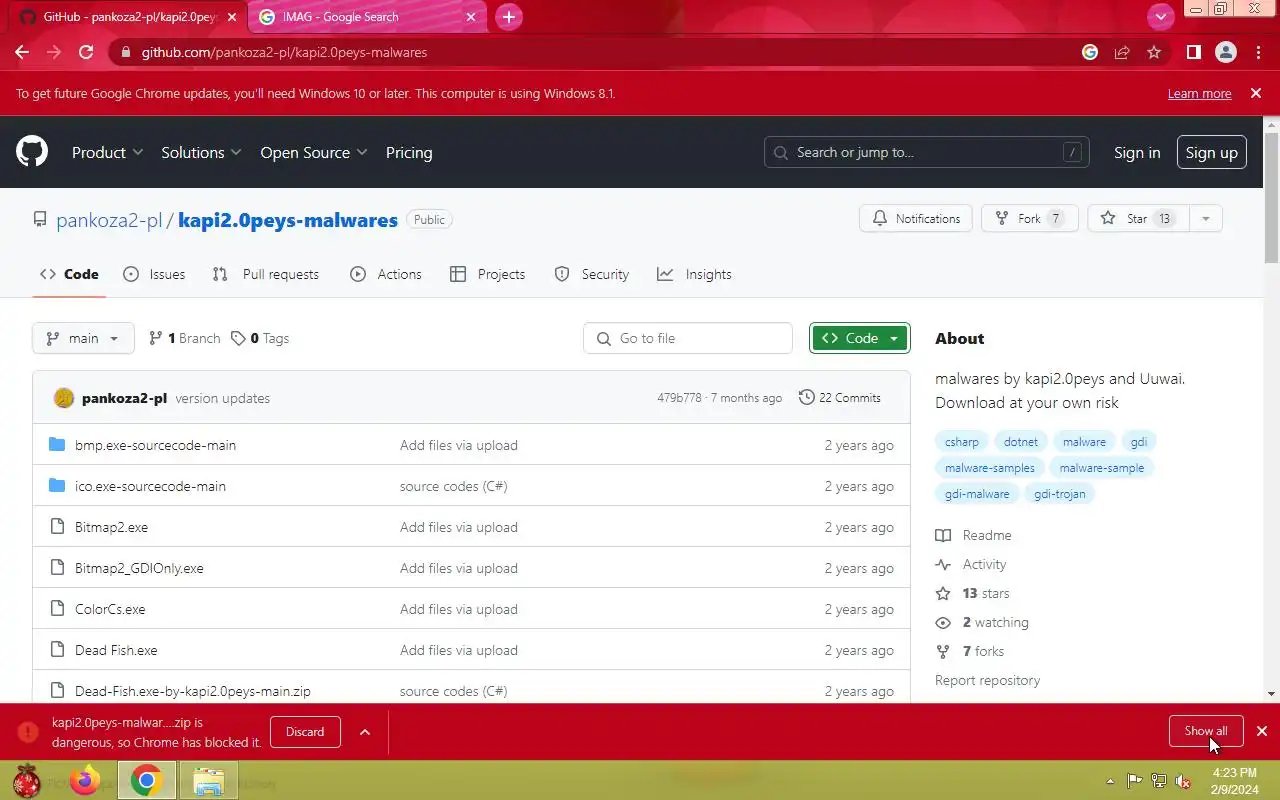
Task: Open Dead-Fish.exe-by-kapi2.0peys-main.zip file
Action: pos(193,691)
